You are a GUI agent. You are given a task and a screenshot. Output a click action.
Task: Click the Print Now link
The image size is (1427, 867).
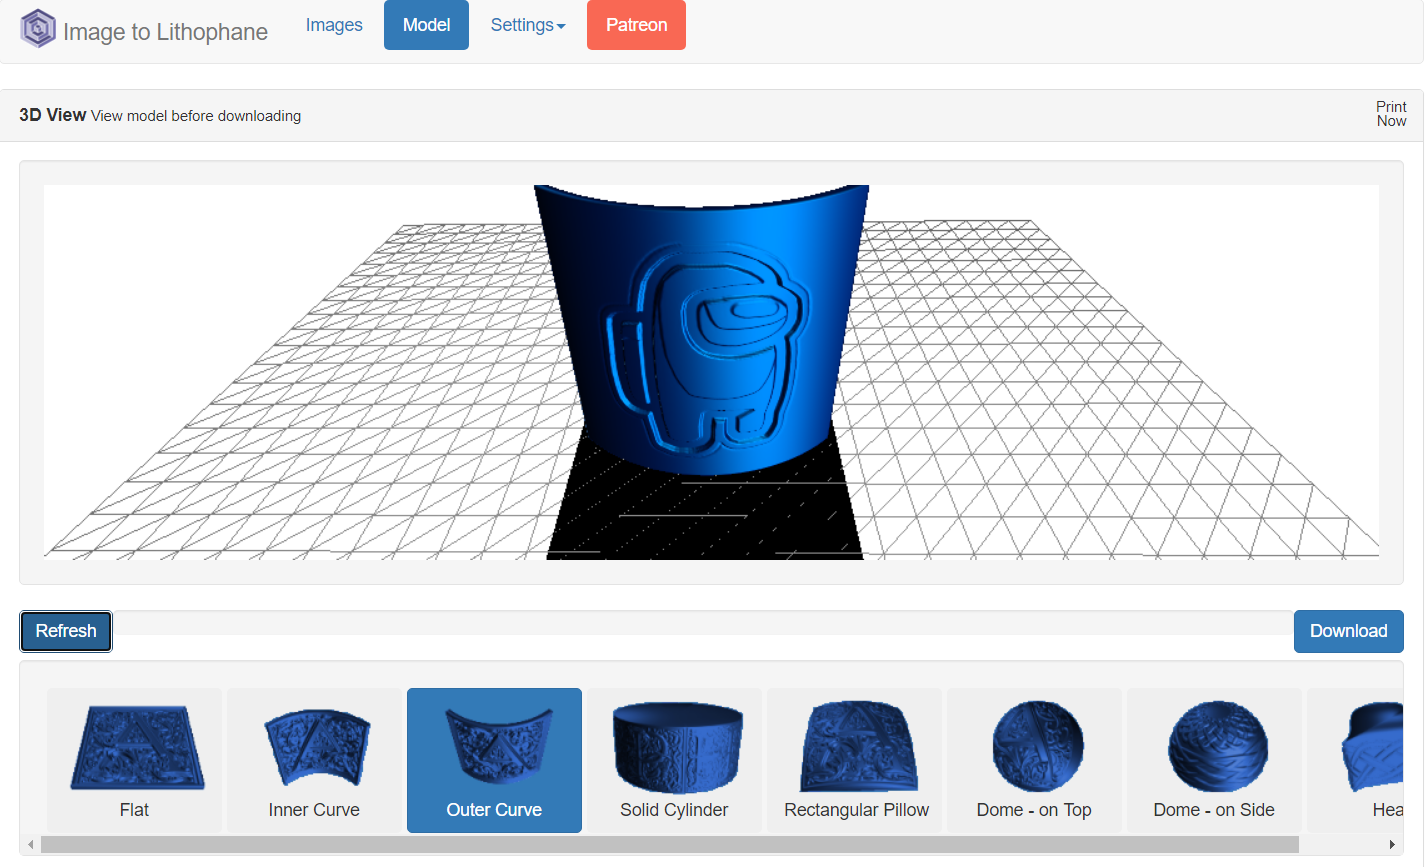pos(1391,114)
